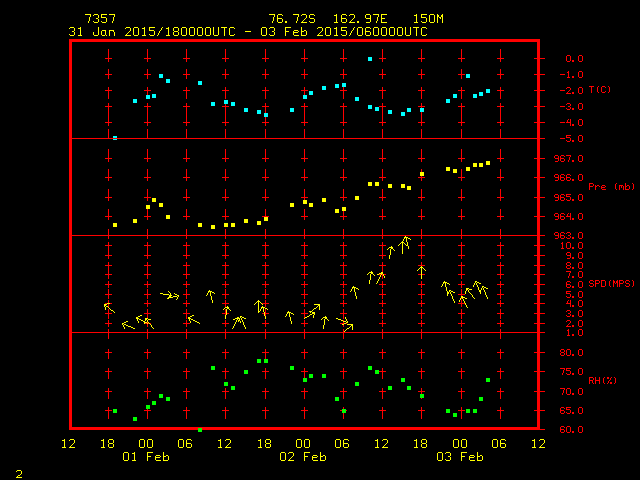Click the "31 Jan 2015/180000UTC" date range text

(x=144, y=32)
